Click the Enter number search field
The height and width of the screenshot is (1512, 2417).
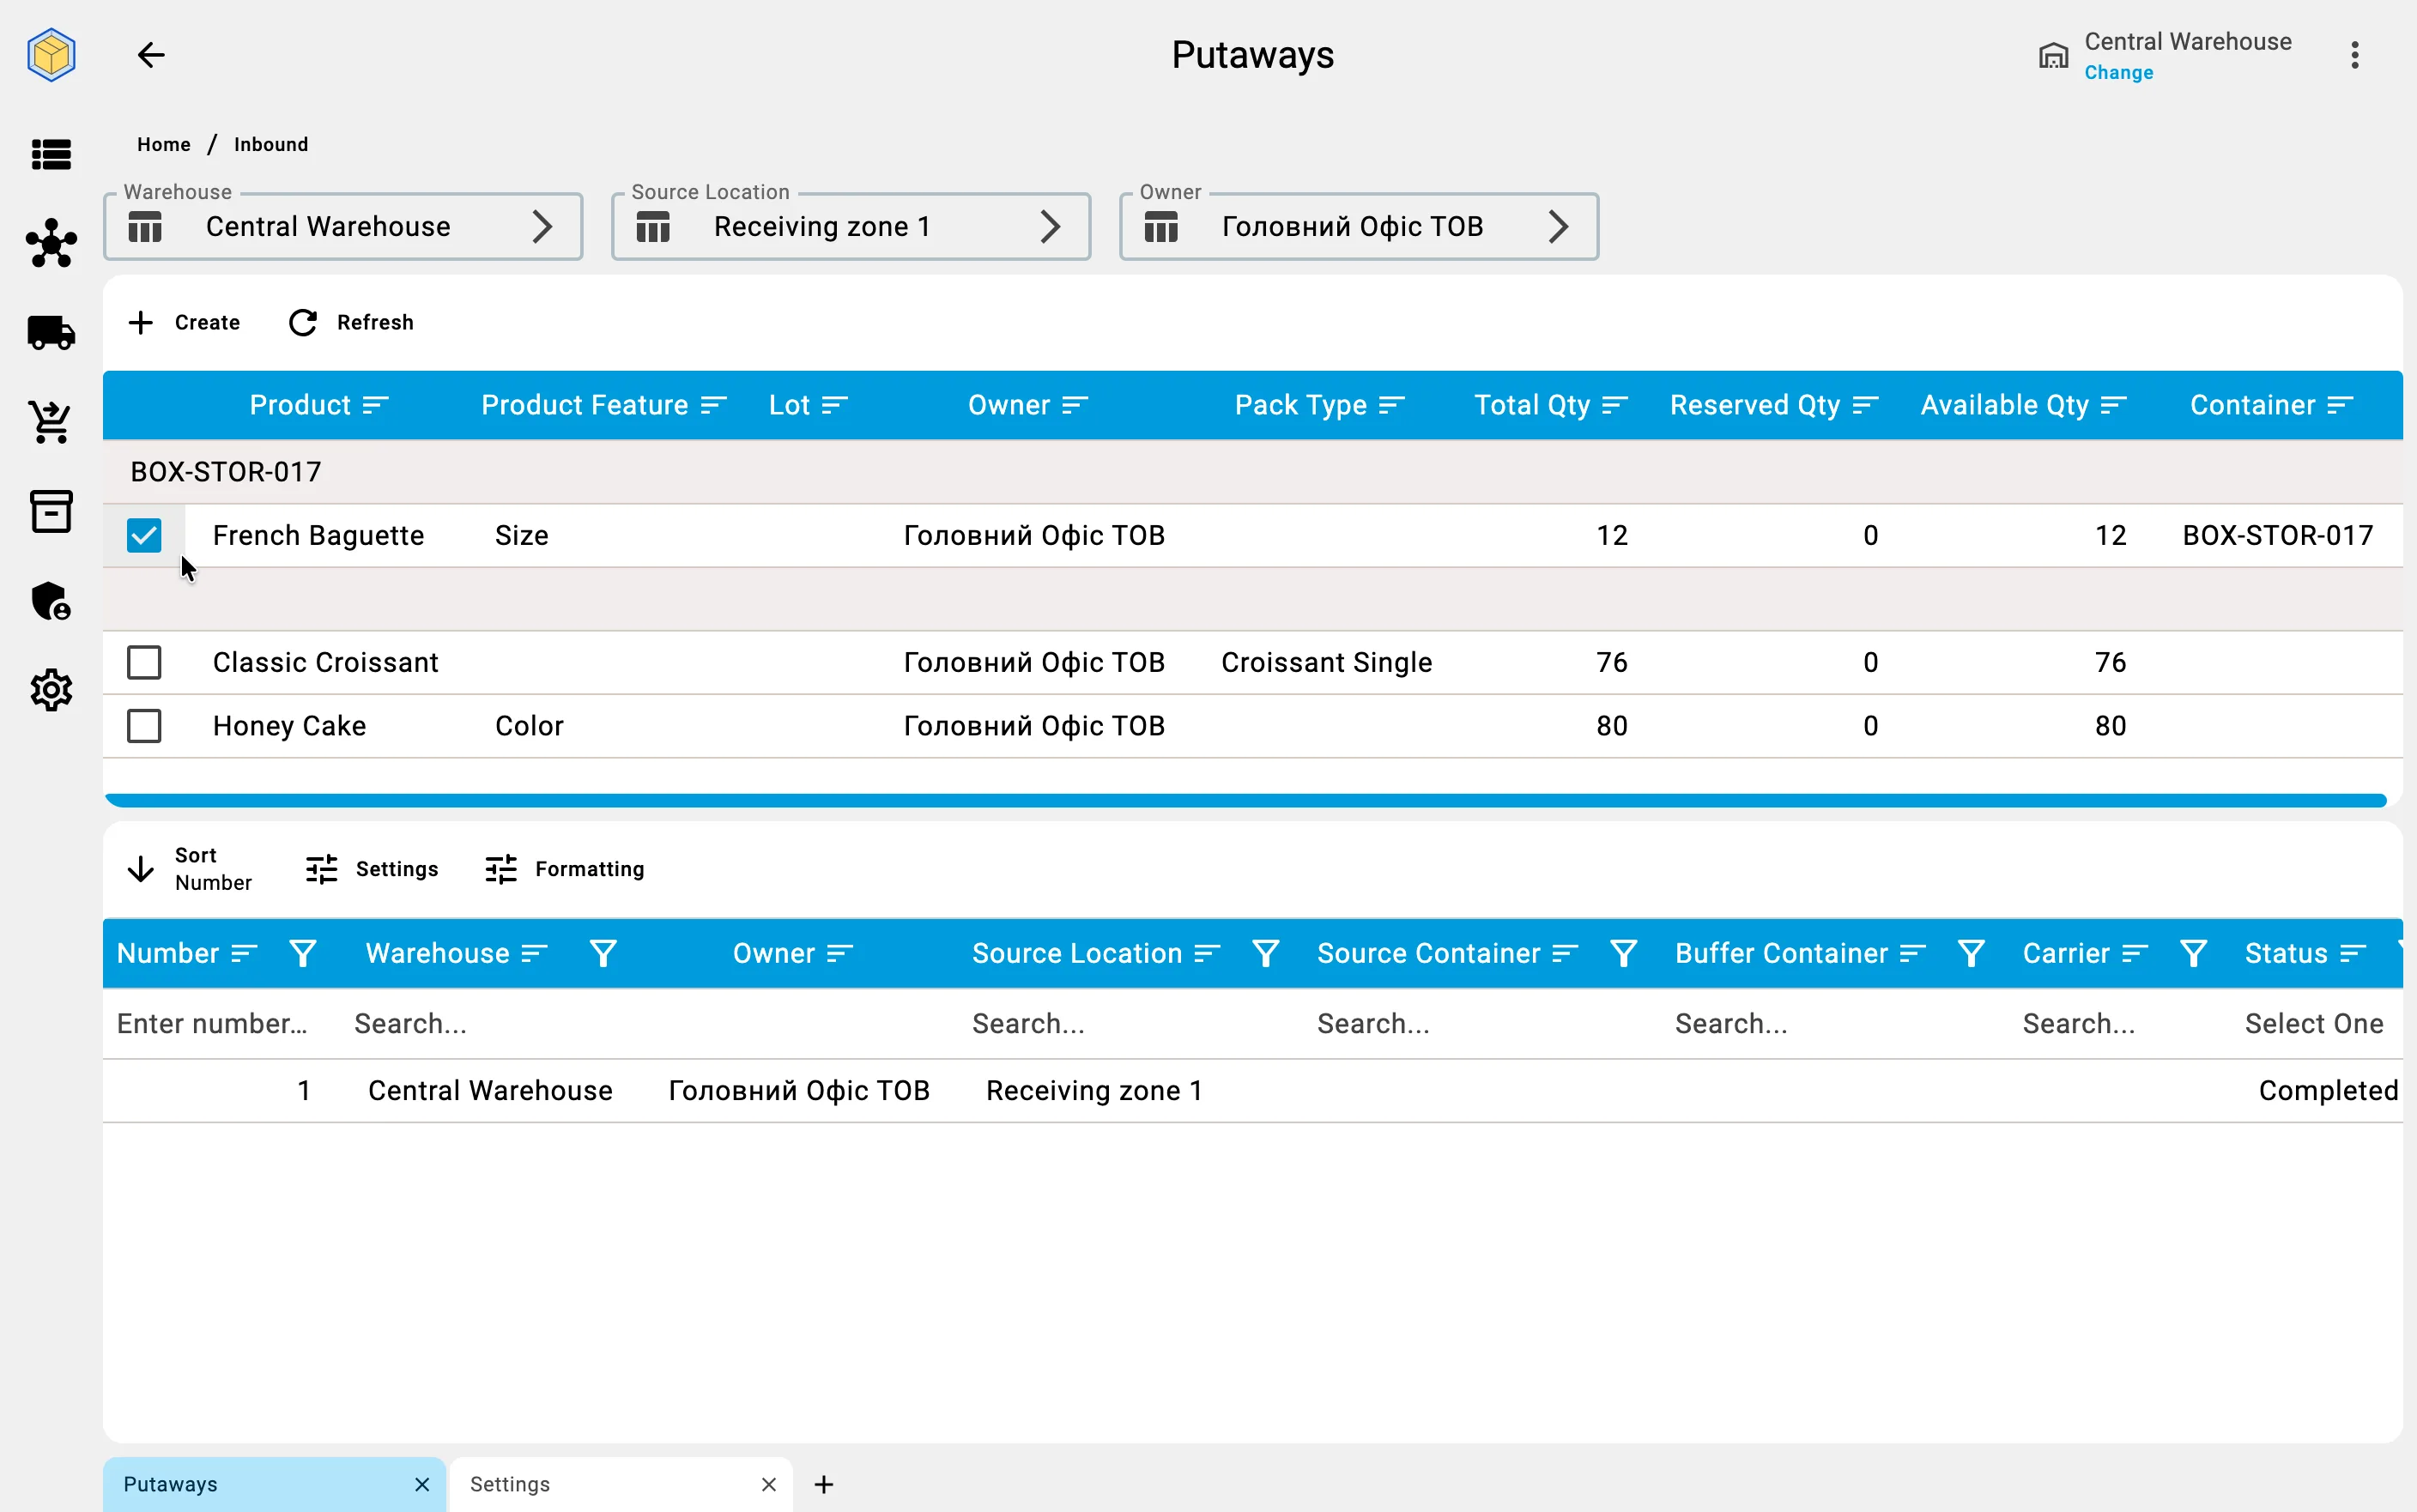pyautogui.click(x=212, y=1023)
